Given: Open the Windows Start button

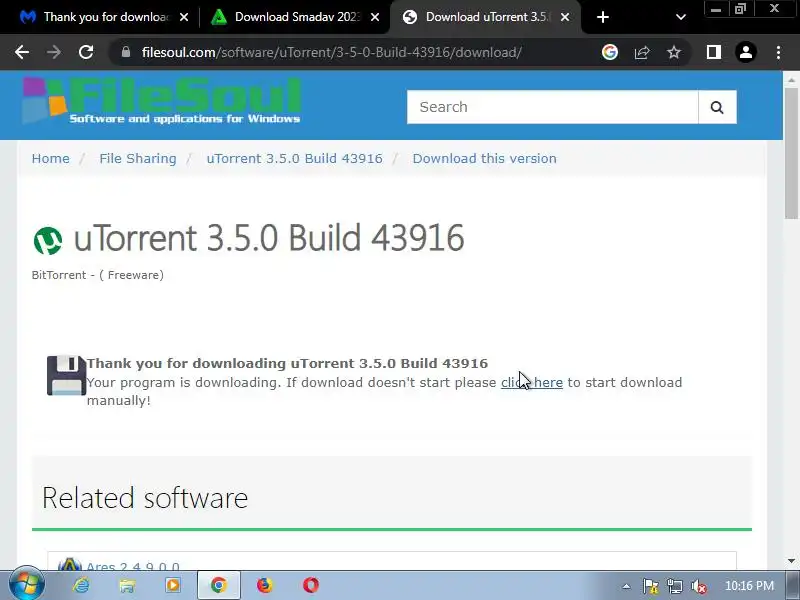Looking at the screenshot, I should [27, 585].
